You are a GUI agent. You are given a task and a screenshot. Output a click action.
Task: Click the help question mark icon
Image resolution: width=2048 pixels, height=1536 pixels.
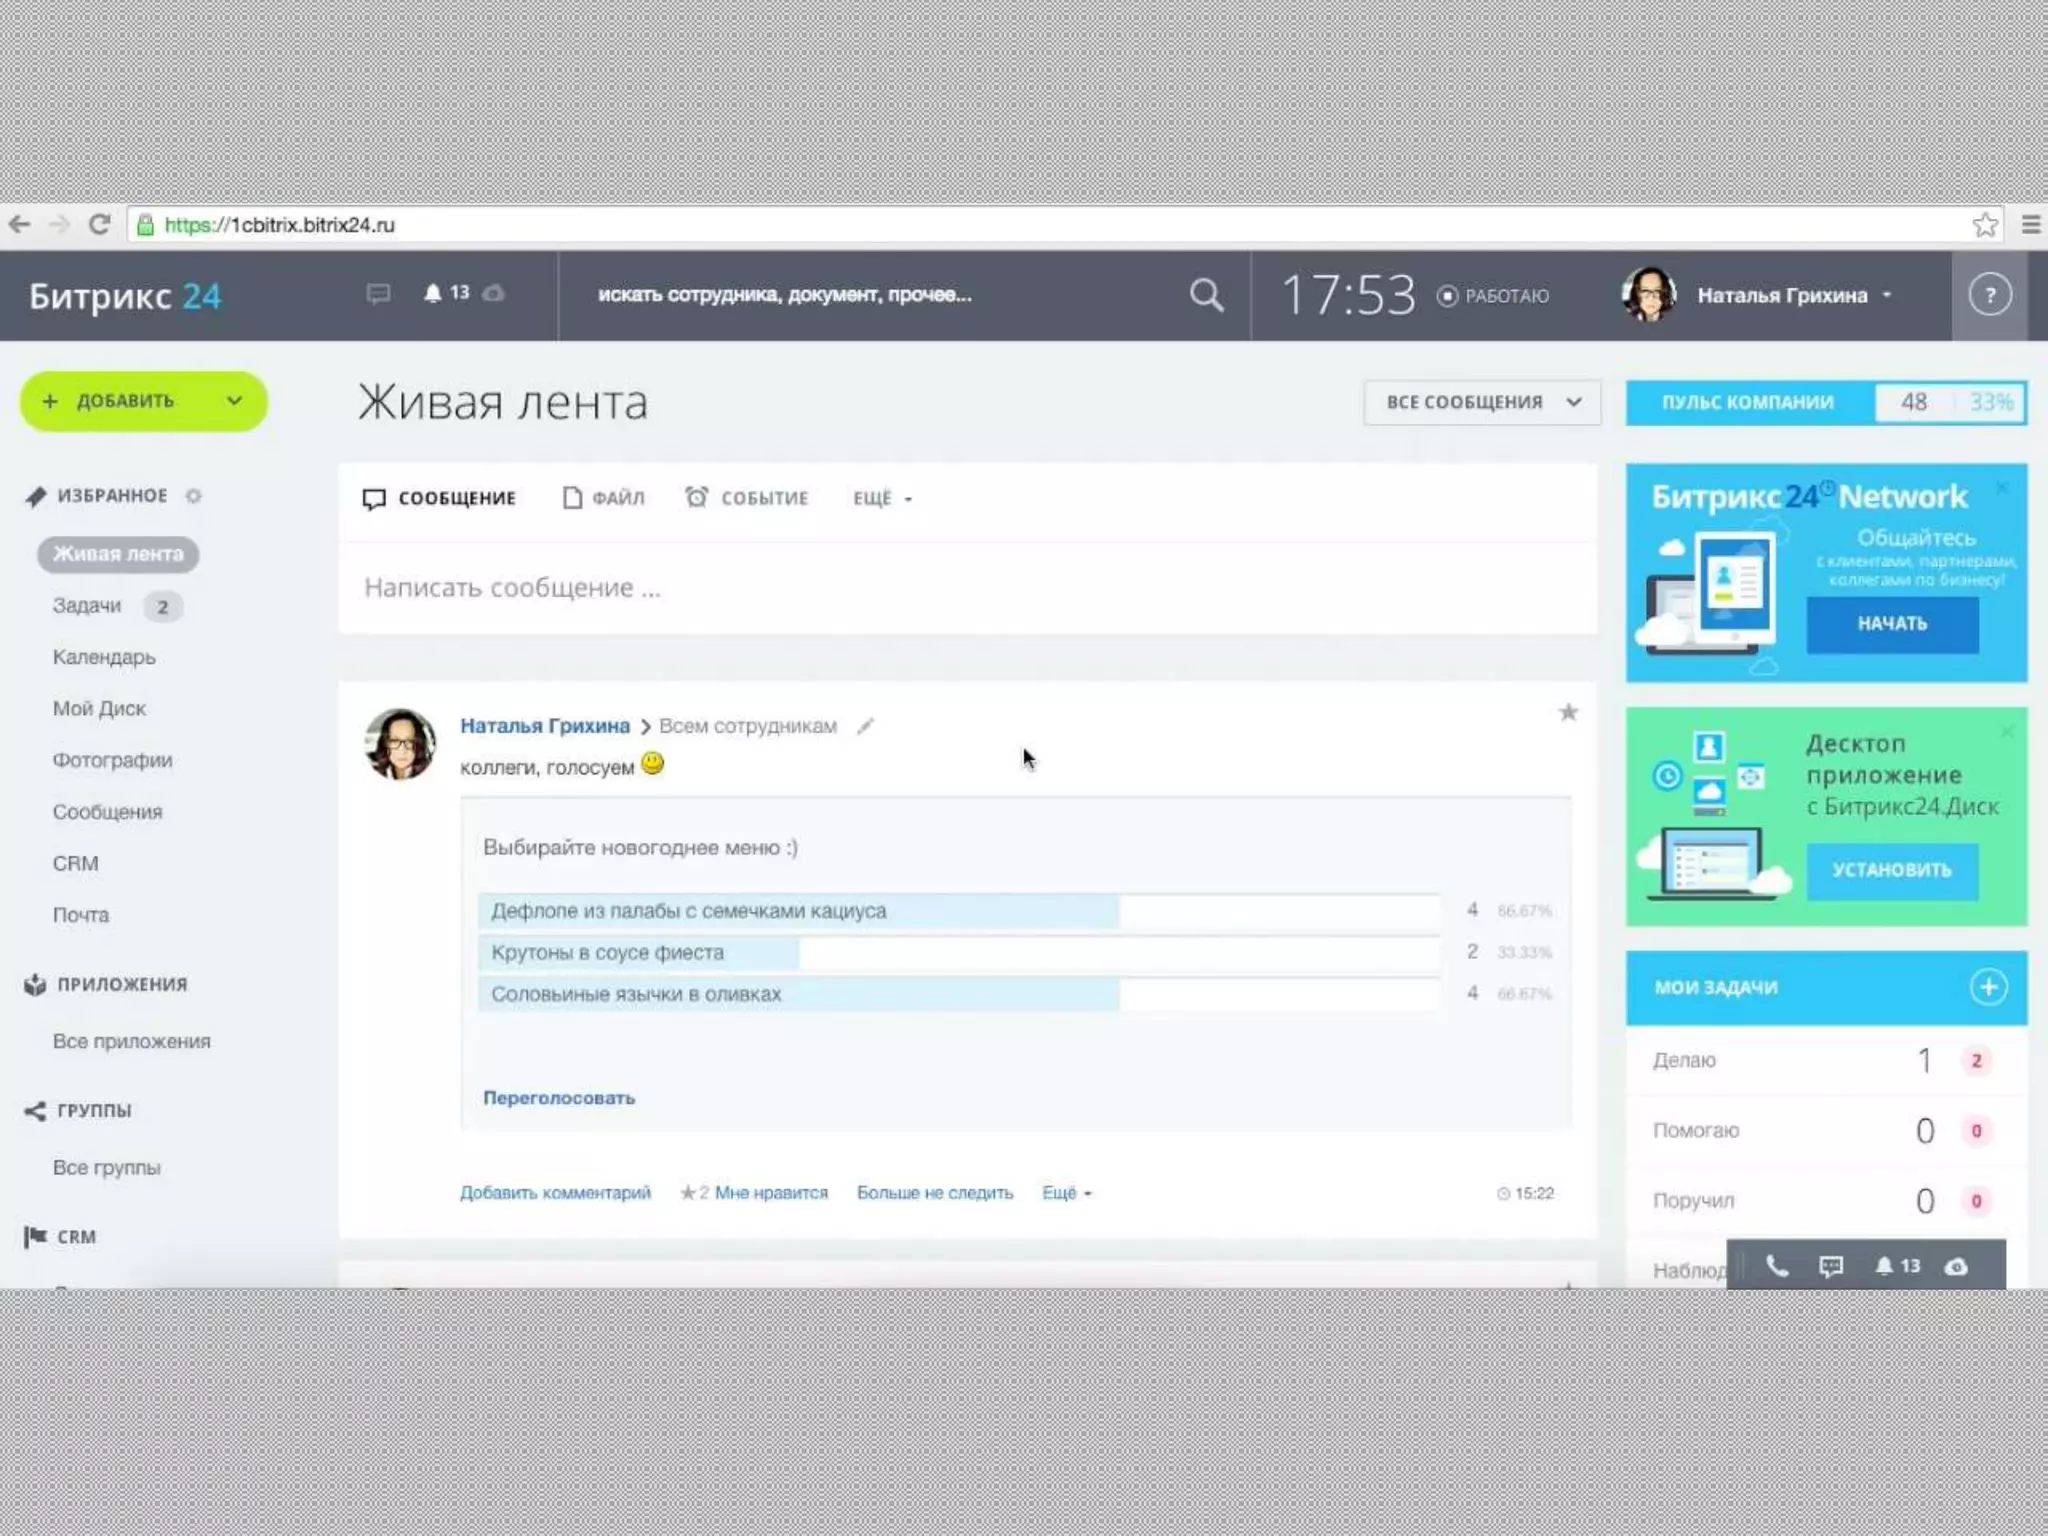coord(1989,295)
